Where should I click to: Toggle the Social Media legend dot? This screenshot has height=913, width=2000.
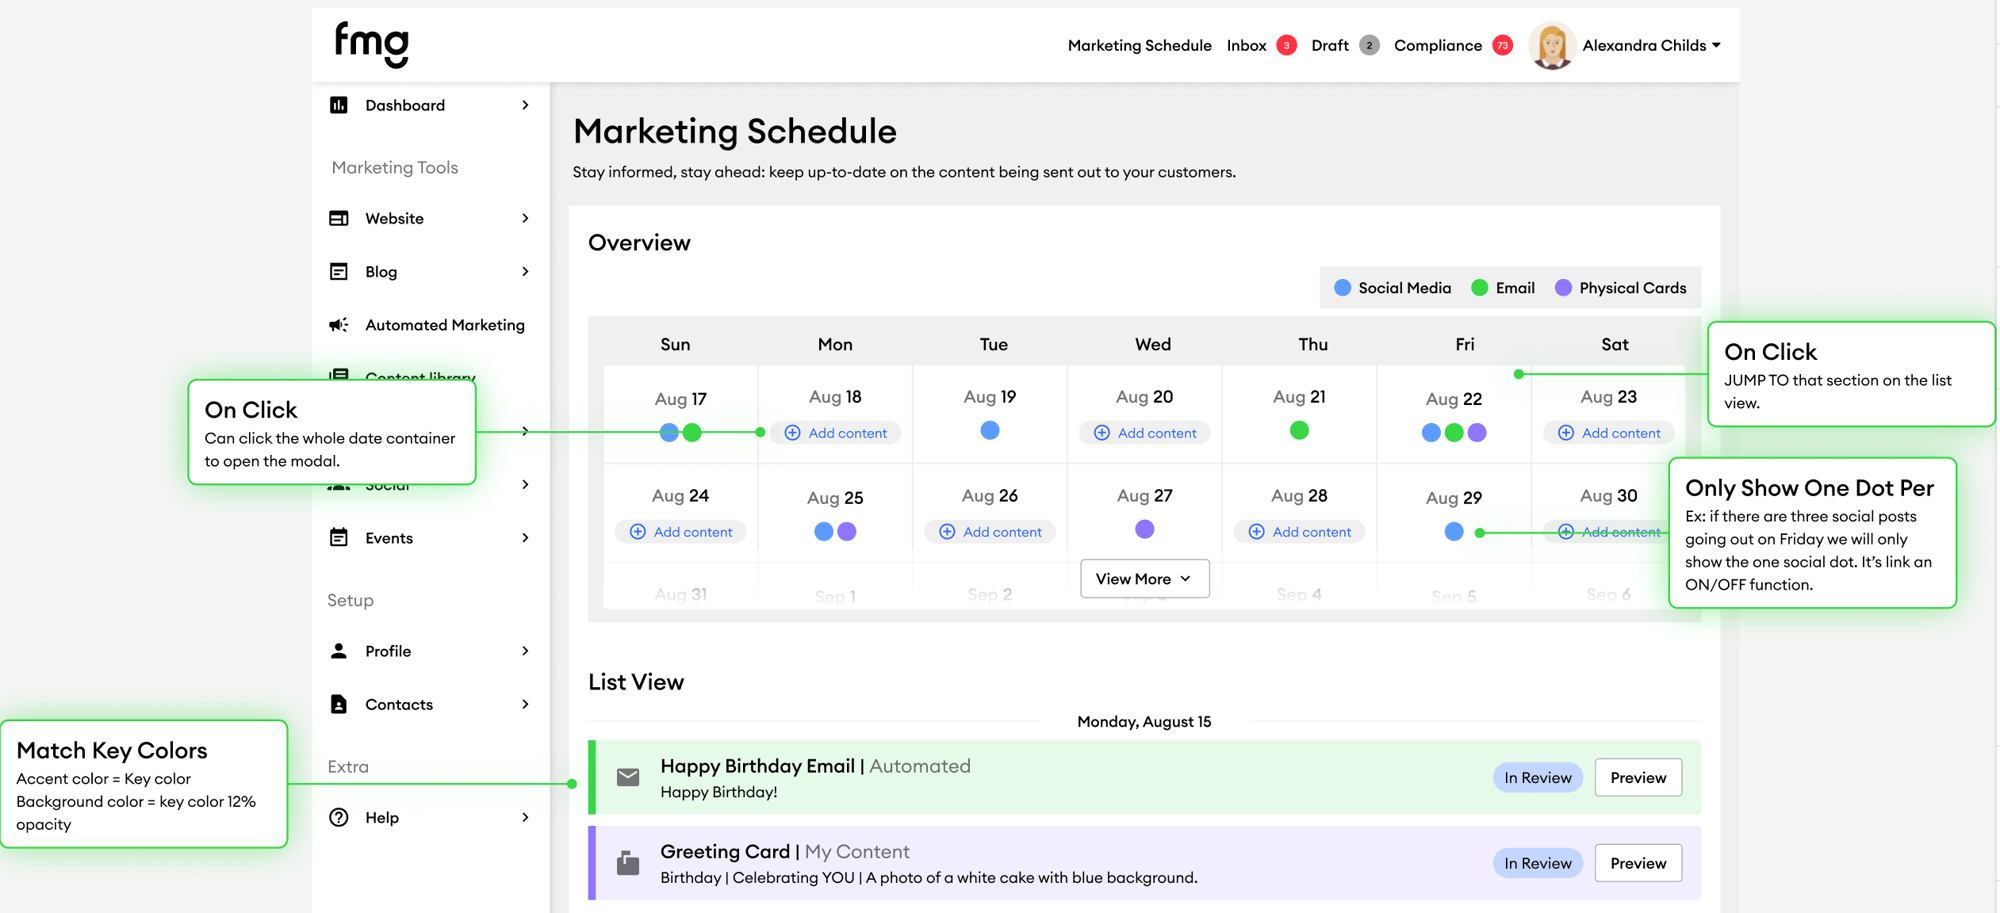click(1343, 288)
